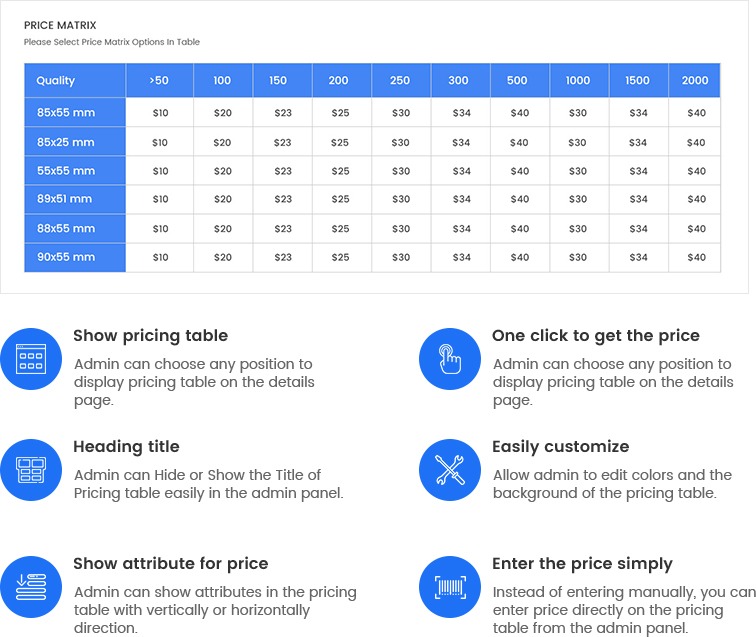
Task: Choose the $25 price in 55x55 mm row
Action: [341, 171]
